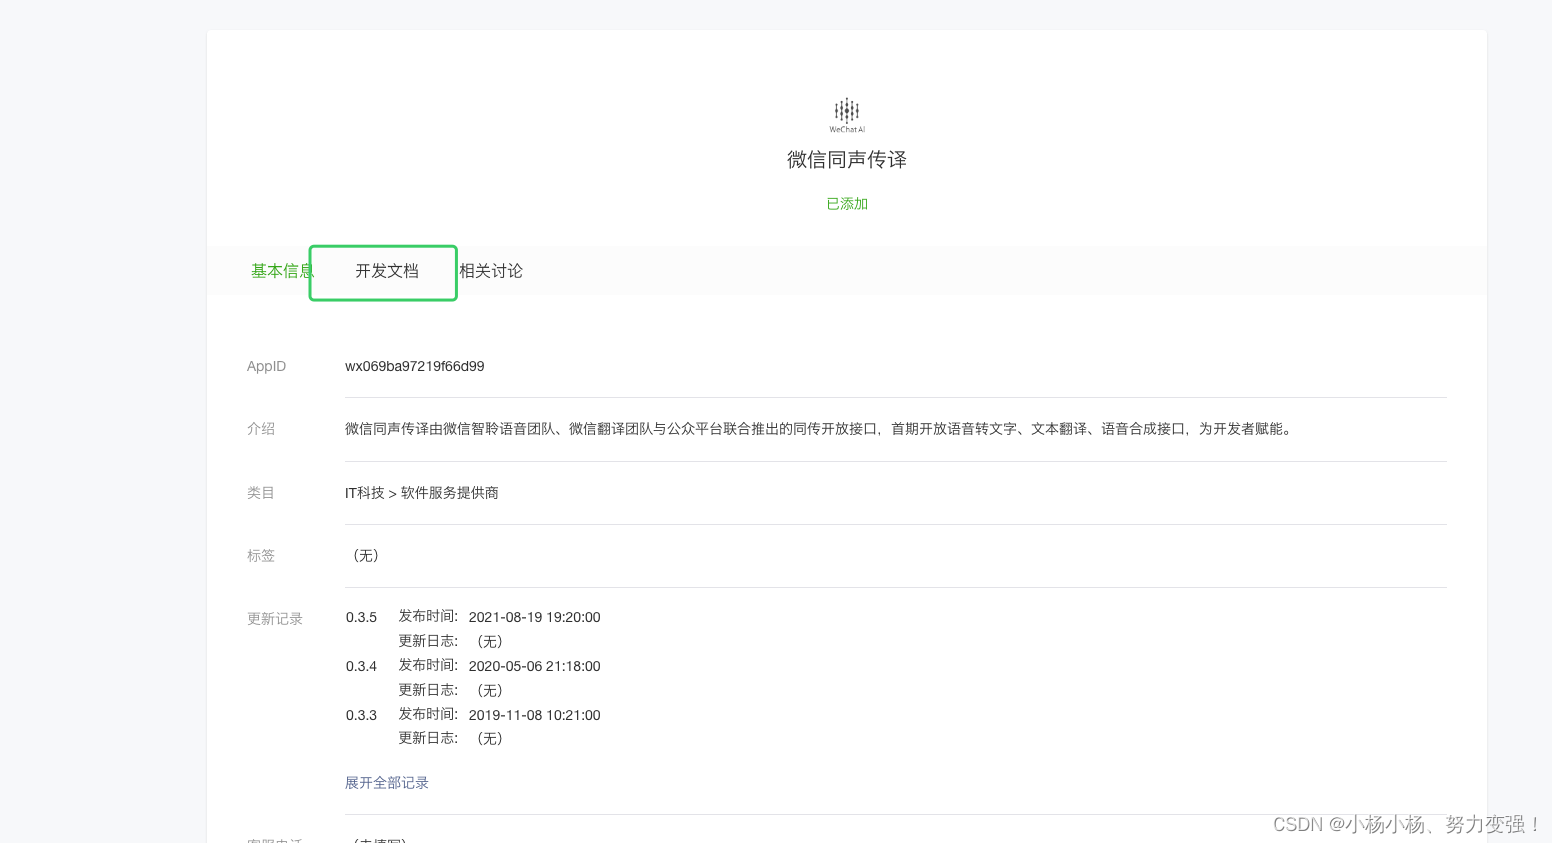Click the WeChat AI plugin logo
Viewport: 1552px width, 843px height.
(847, 115)
